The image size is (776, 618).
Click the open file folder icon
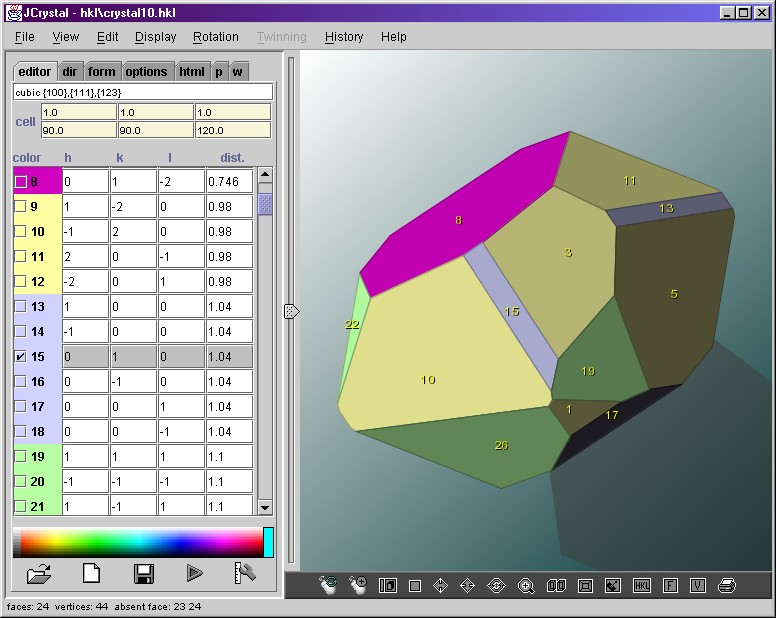[39, 574]
